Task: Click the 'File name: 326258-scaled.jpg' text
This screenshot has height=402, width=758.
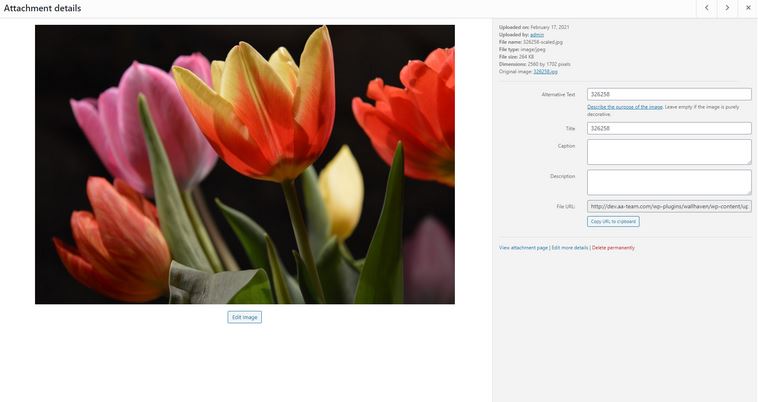Action: [x=530, y=42]
